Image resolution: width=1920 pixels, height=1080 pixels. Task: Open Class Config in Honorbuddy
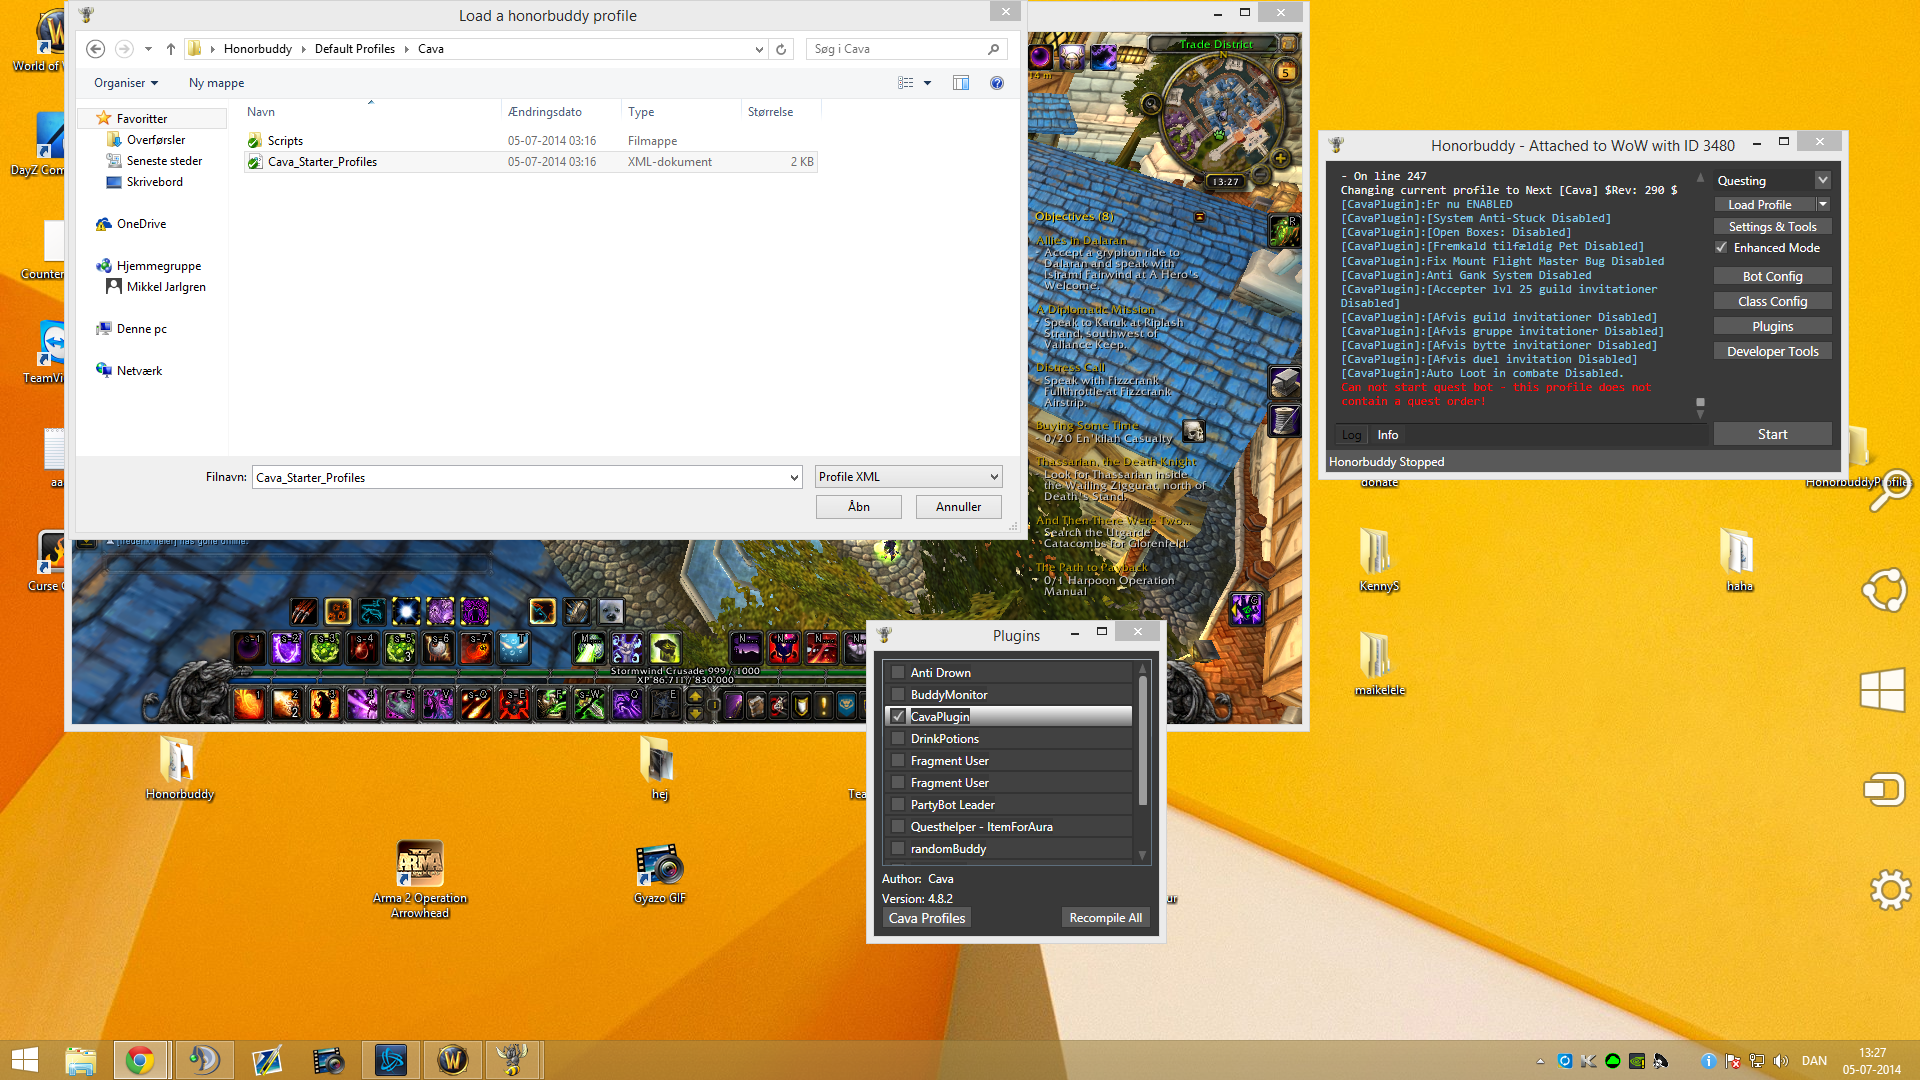click(1772, 301)
